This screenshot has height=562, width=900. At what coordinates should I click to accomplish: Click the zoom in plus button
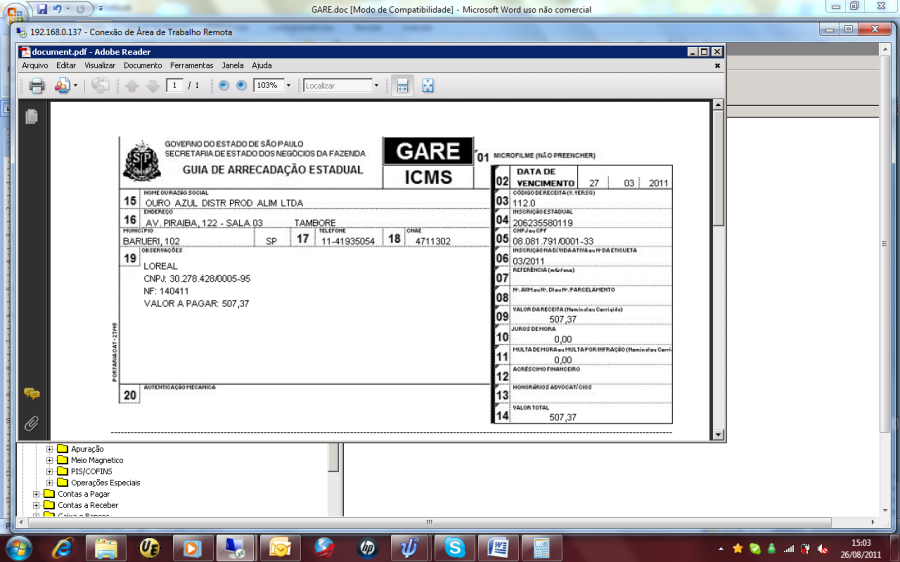241,86
